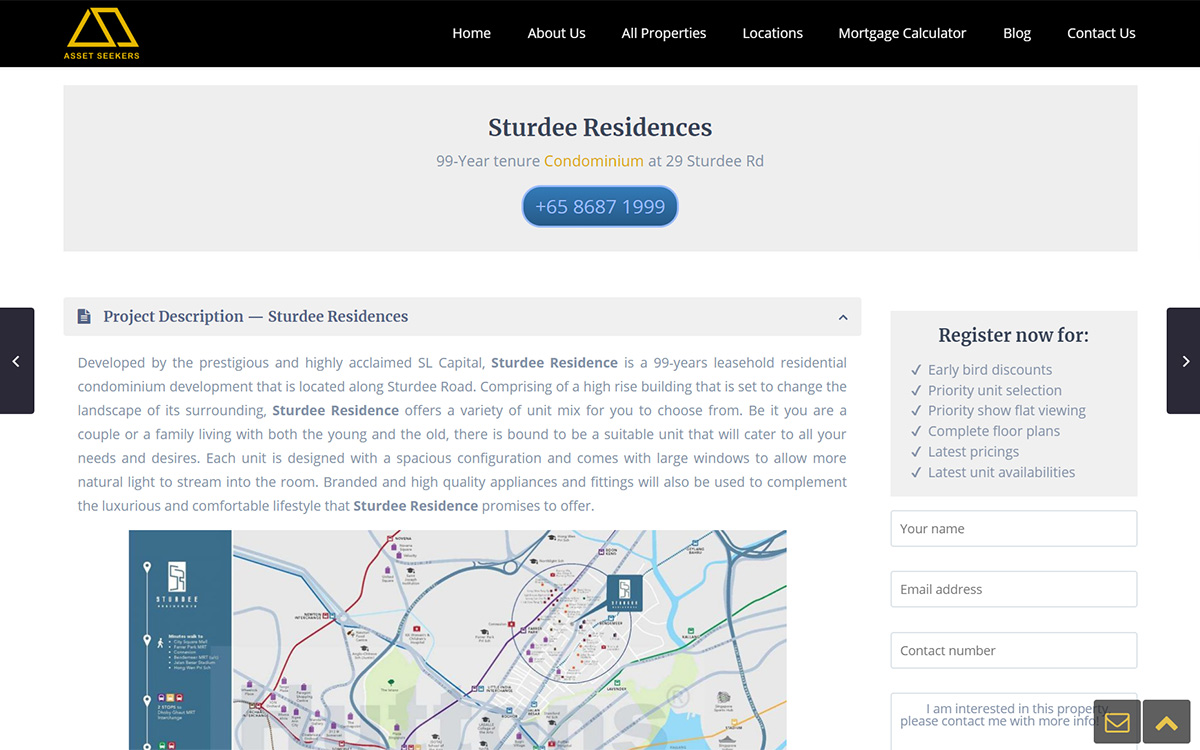Go to previous property with left arrow

click(x=16, y=361)
